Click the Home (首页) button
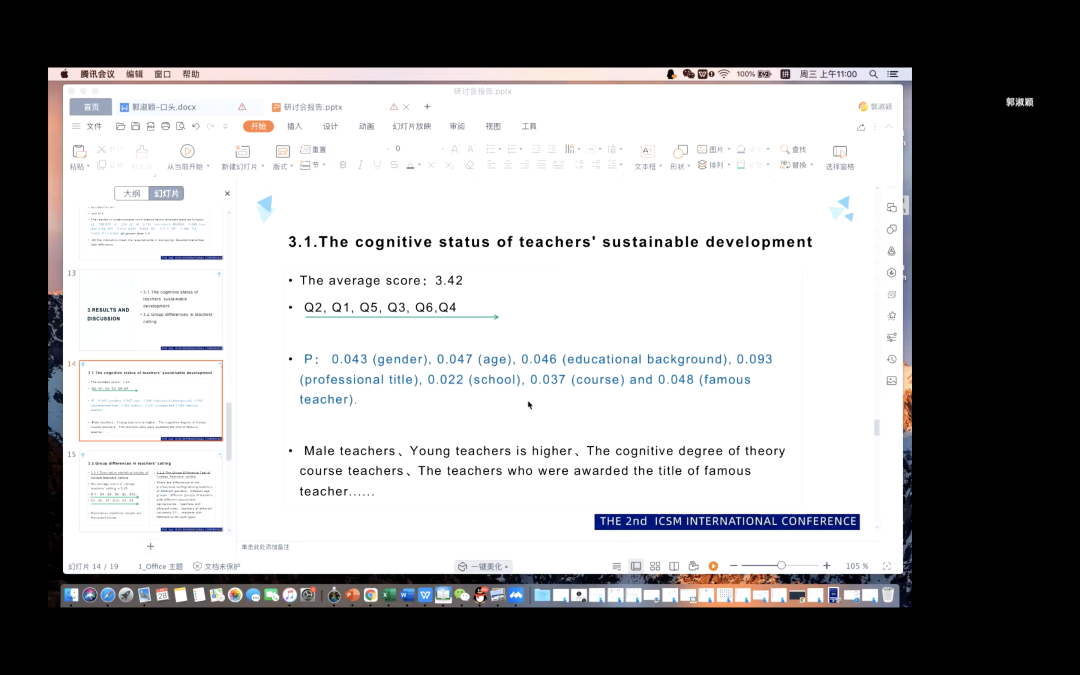 click(x=91, y=107)
